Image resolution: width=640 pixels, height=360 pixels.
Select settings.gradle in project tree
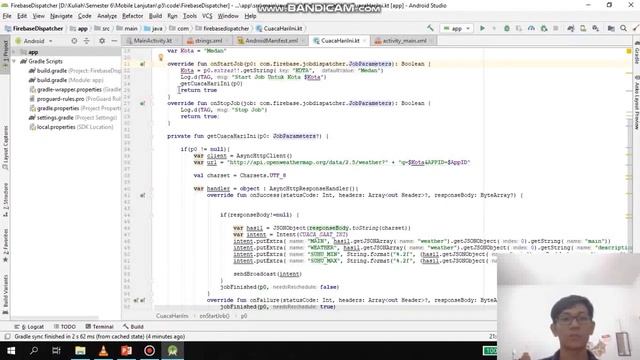pos(73,118)
